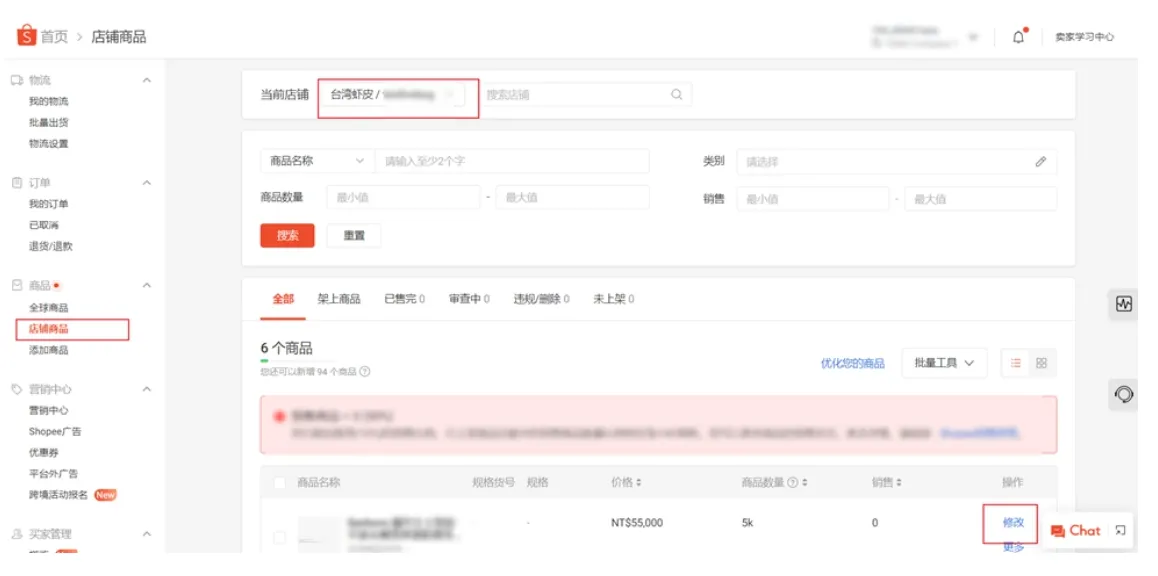Switch to the 未上架 tab
The width and height of the screenshot is (1158, 576).
click(612, 298)
